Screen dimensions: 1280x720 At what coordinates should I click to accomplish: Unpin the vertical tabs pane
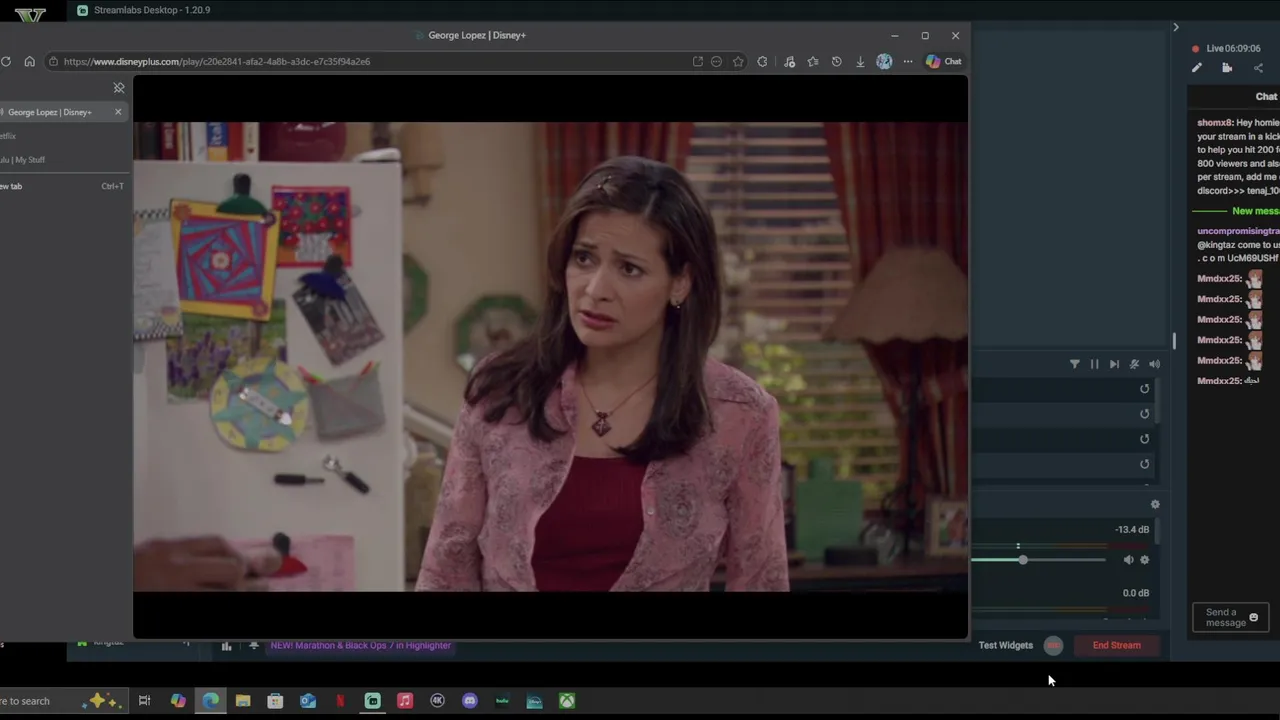119,88
